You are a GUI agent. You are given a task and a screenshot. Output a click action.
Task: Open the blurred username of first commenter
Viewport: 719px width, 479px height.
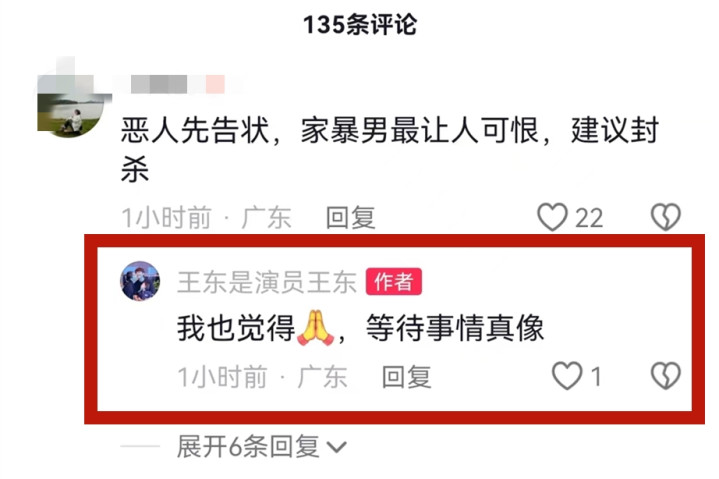point(178,84)
